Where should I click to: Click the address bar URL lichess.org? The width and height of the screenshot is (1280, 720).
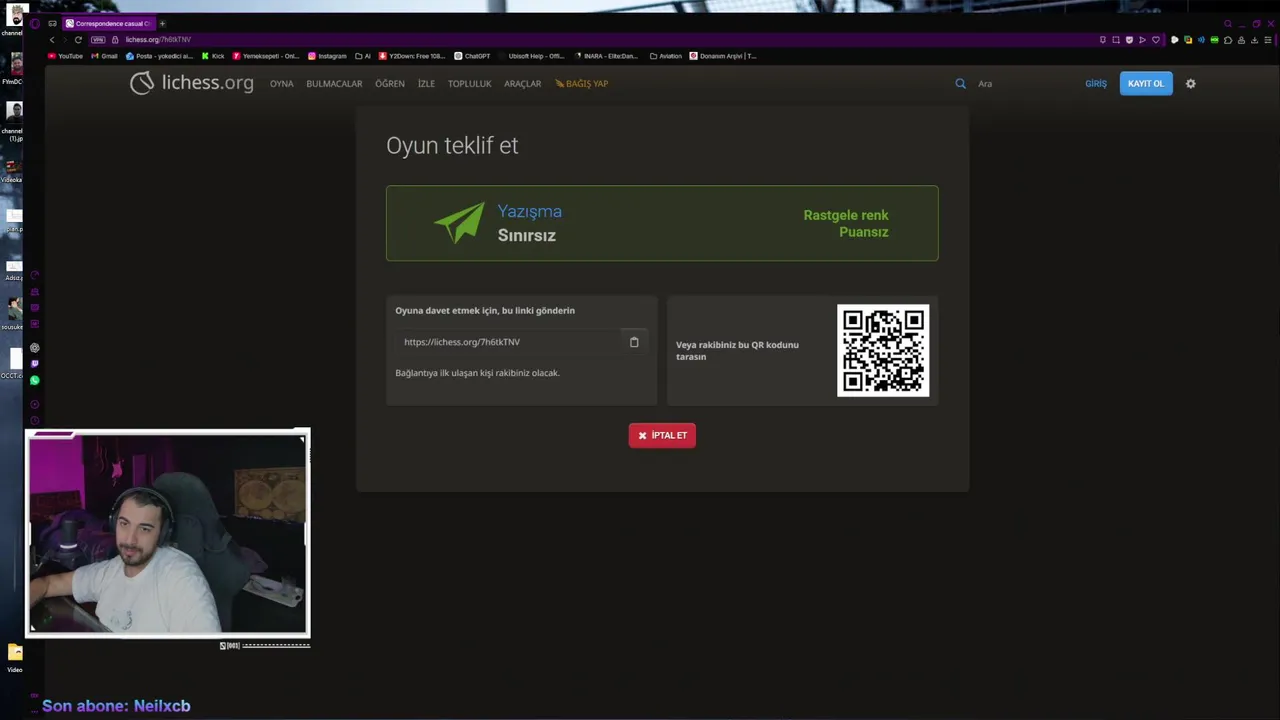click(158, 40)
